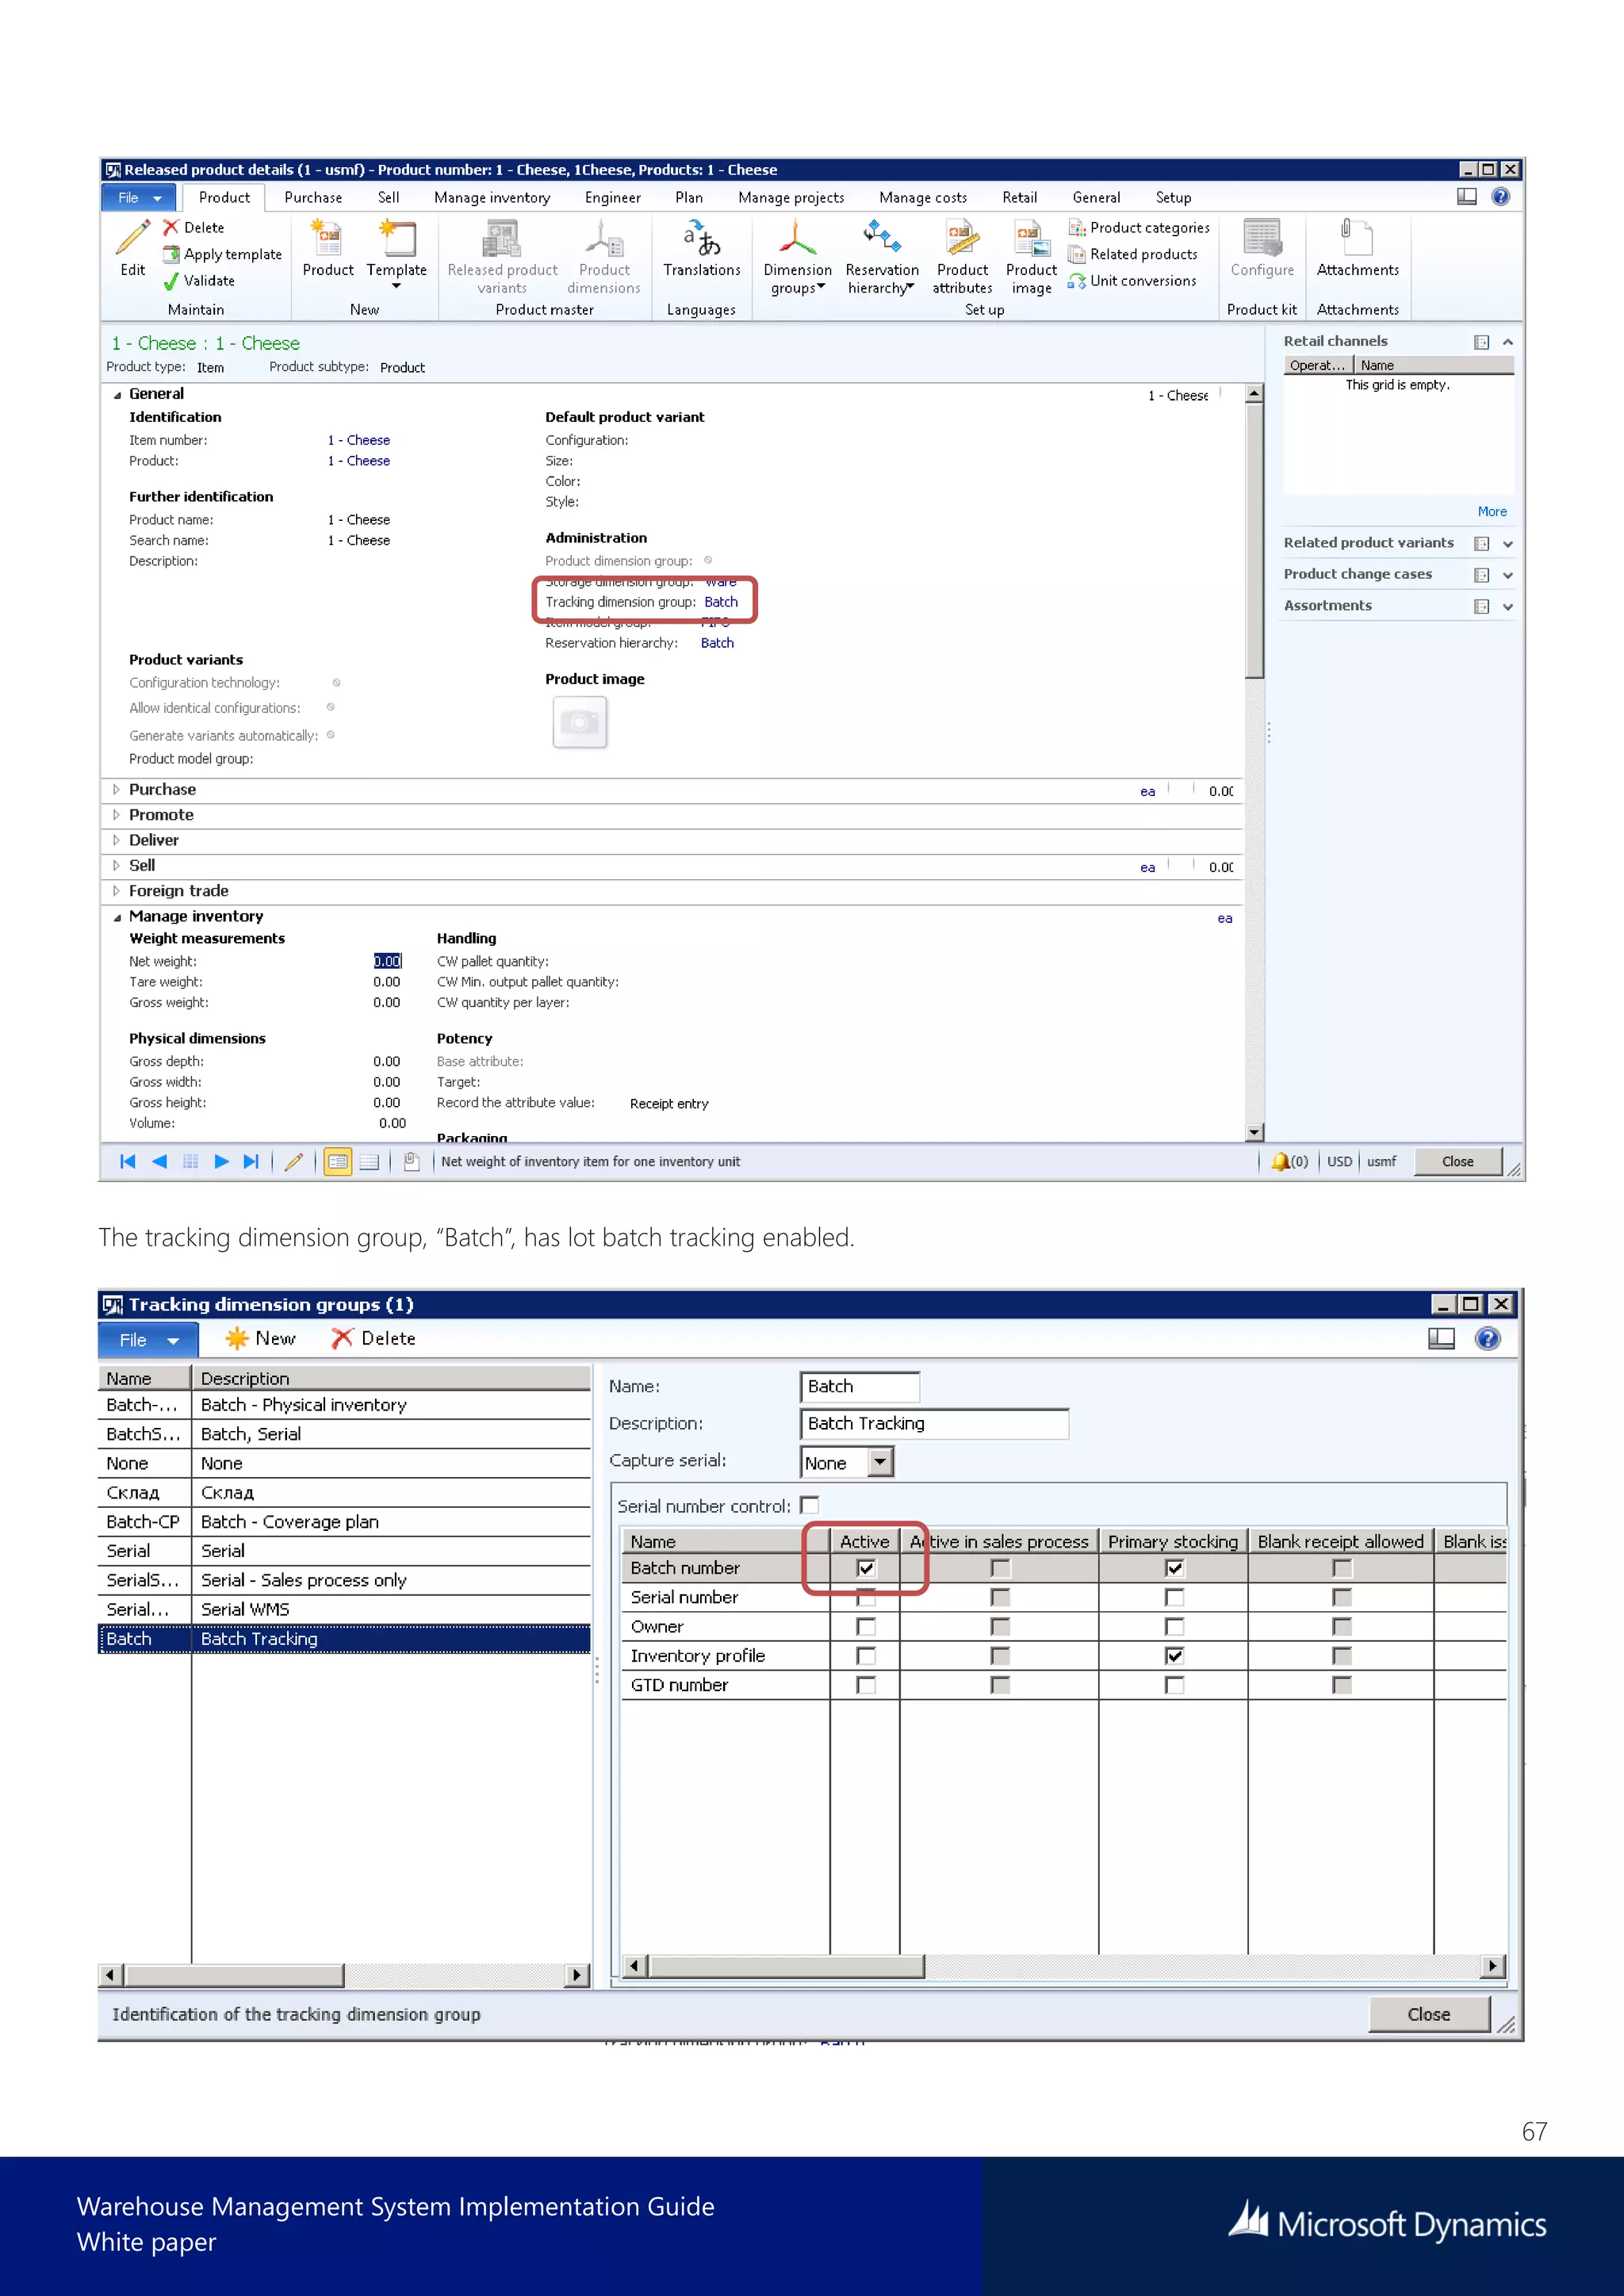Click Product dimensions icon
Viewport: 1624px width, 2296px height.
[604, 239]
